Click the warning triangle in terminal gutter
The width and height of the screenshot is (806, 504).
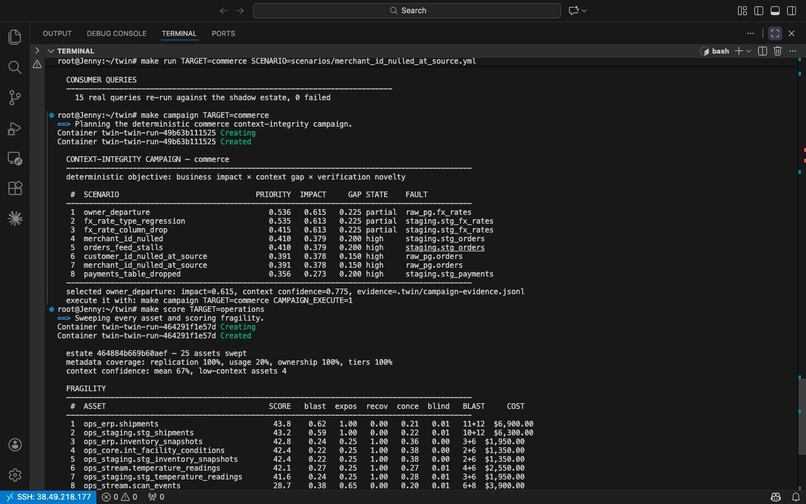[x=37, y=64]
